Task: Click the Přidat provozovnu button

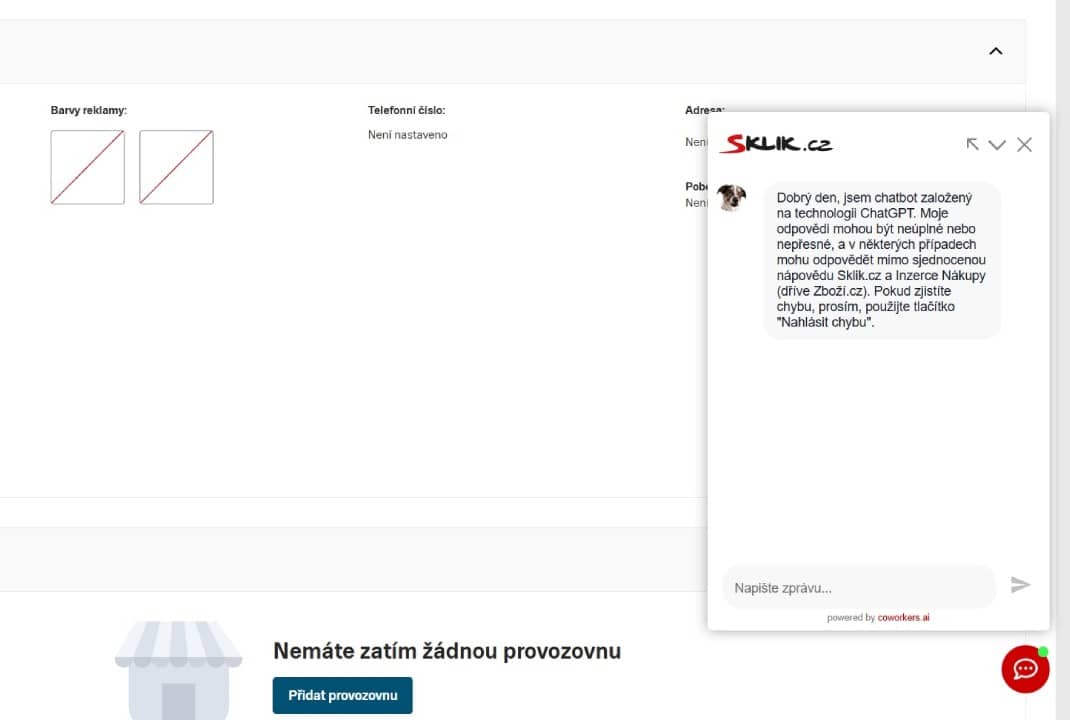Action: (x=342, y=695)
